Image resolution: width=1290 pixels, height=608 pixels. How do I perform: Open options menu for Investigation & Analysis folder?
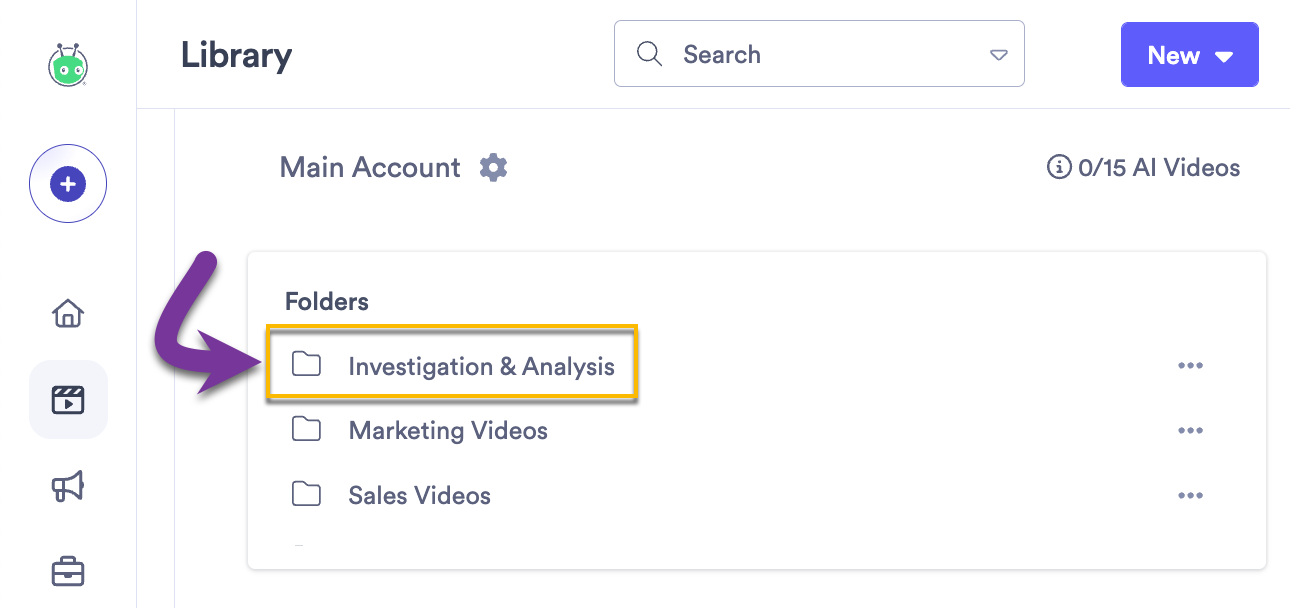(x=1190, y=365)
